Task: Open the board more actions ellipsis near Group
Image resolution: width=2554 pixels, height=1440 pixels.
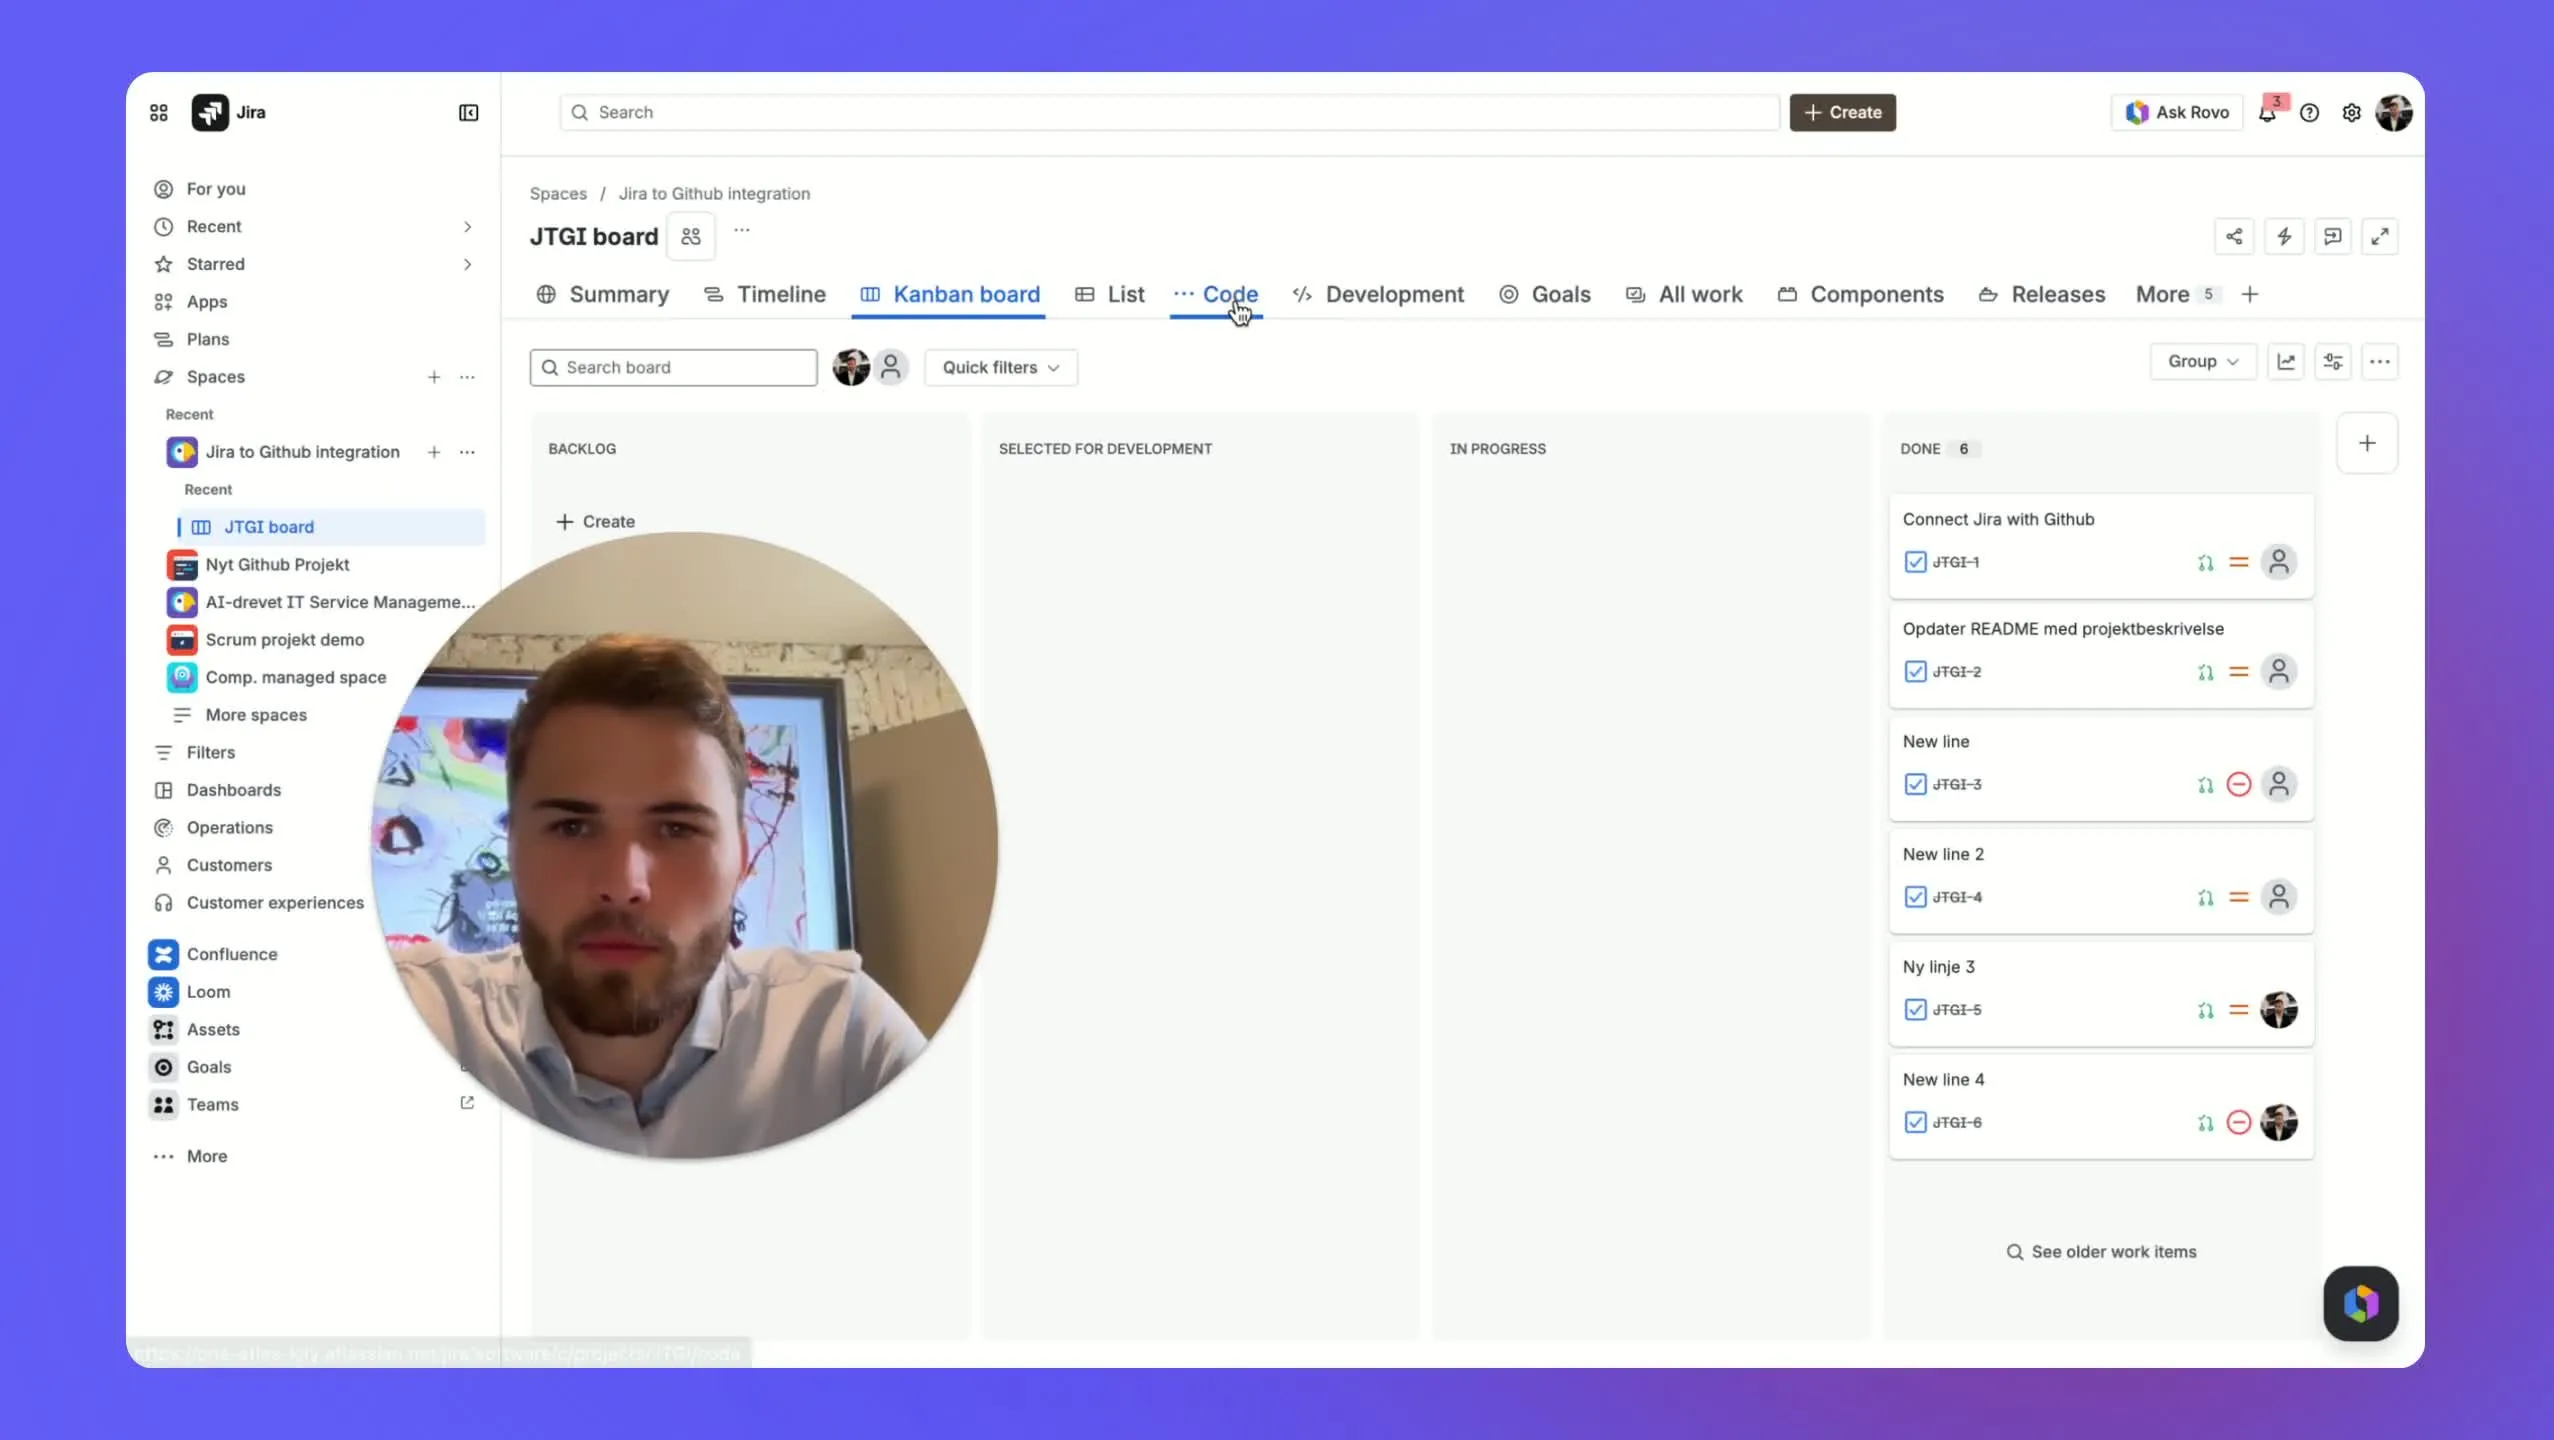Action: (x=2380, y=361)
